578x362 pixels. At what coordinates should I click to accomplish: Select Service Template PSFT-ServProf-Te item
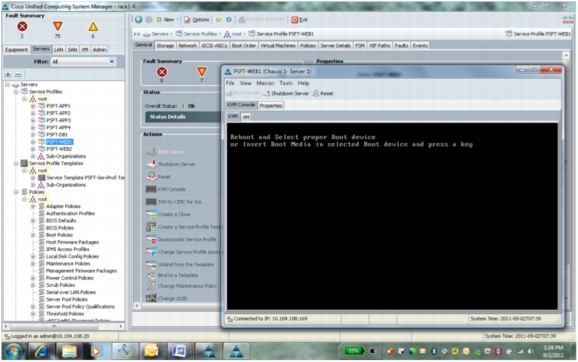pyautogui.click(x=86, y=178)
